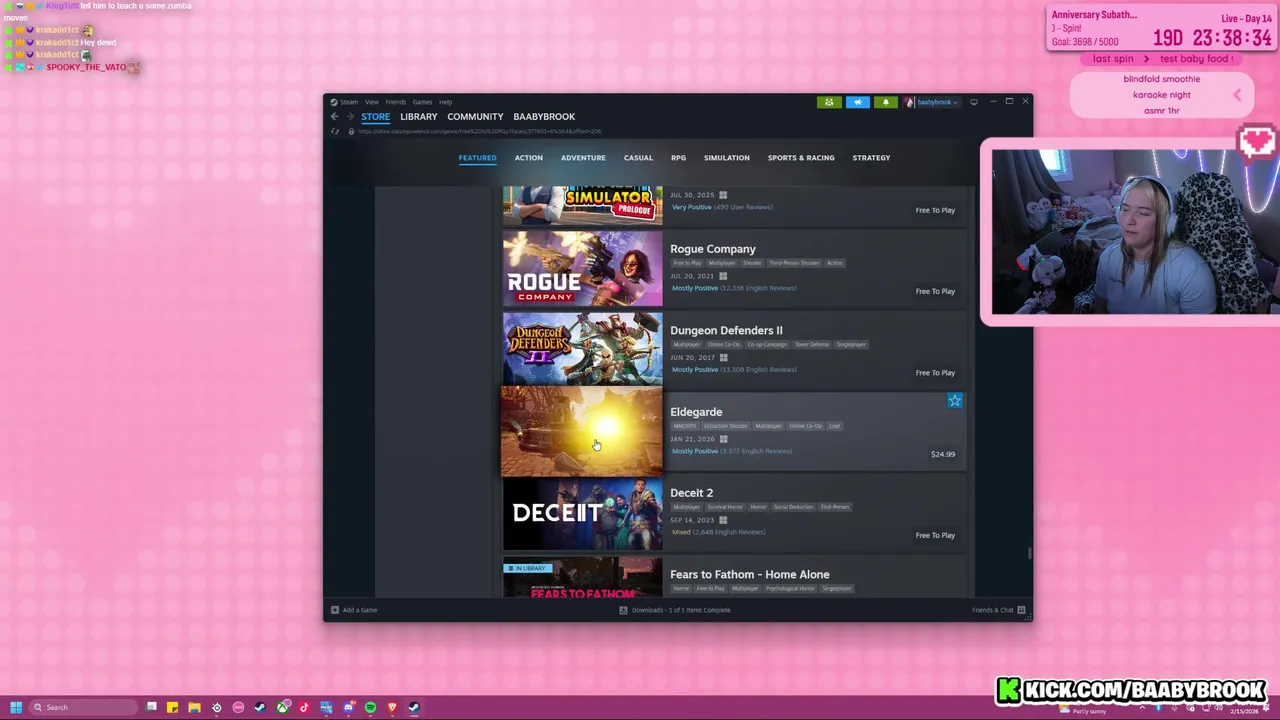Select the ACTION genre tab
1280x720 pixels.
tap(528, 158)
